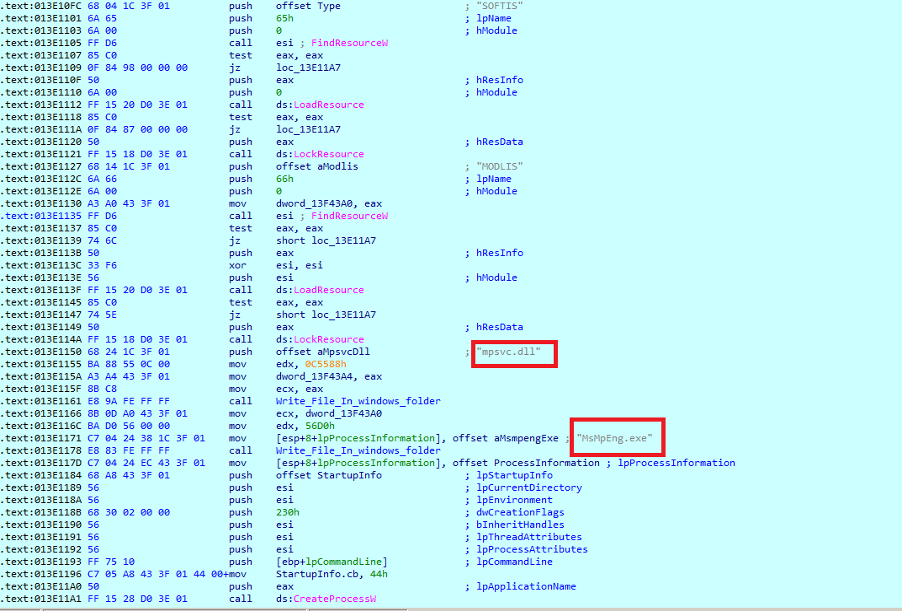Click the "mpsvc.dll" string comment
Screen dimensions: 902x612
(509, 351)
